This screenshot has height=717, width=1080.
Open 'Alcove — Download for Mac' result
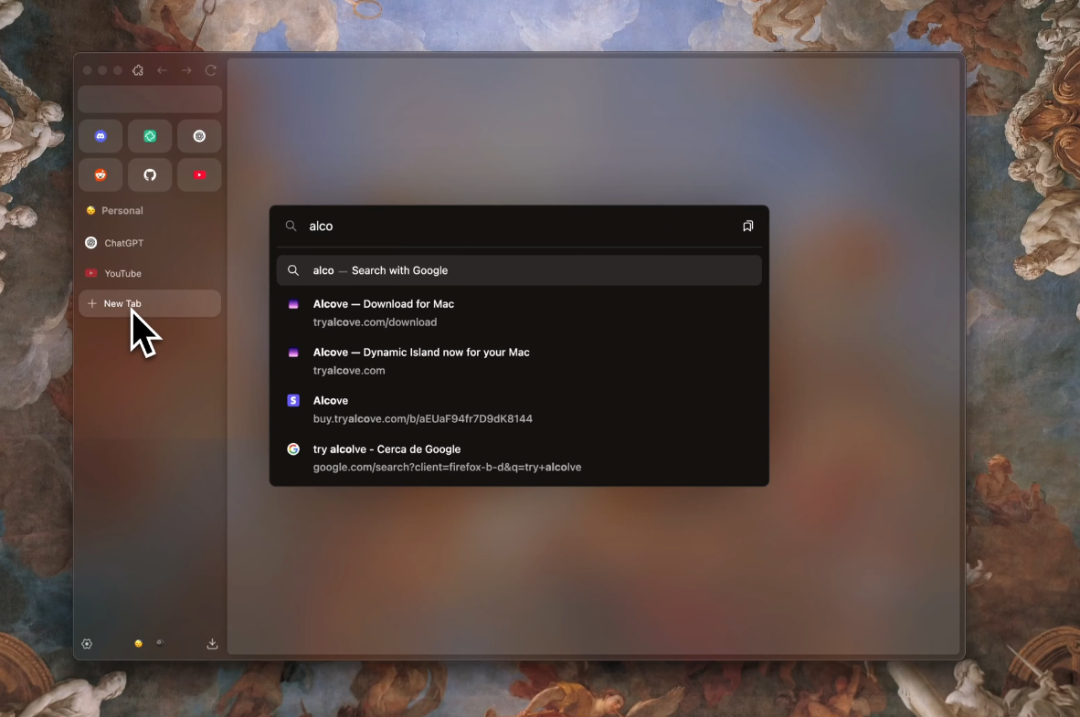pos(519,313)
